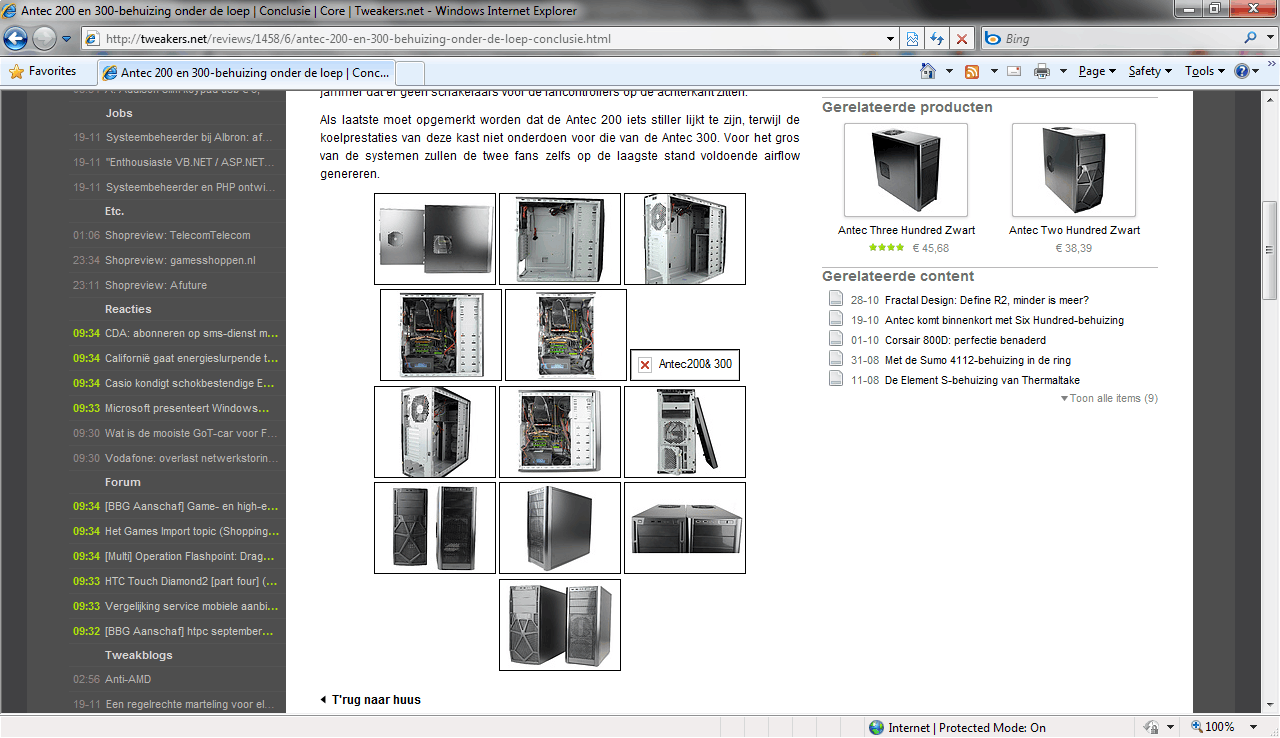Open the Feeds dropdown arrow
This screenshot has height=738, width=1280.
tap(993, 71)
